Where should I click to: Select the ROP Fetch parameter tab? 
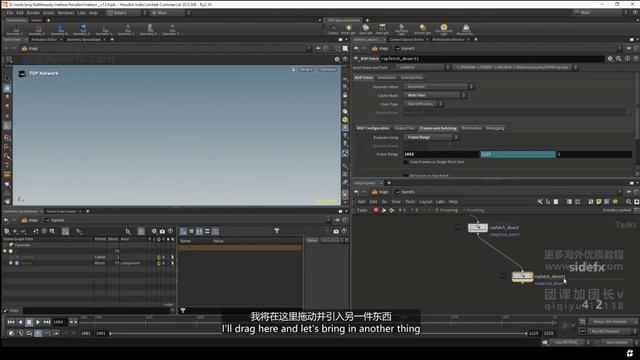click(363, 78)
